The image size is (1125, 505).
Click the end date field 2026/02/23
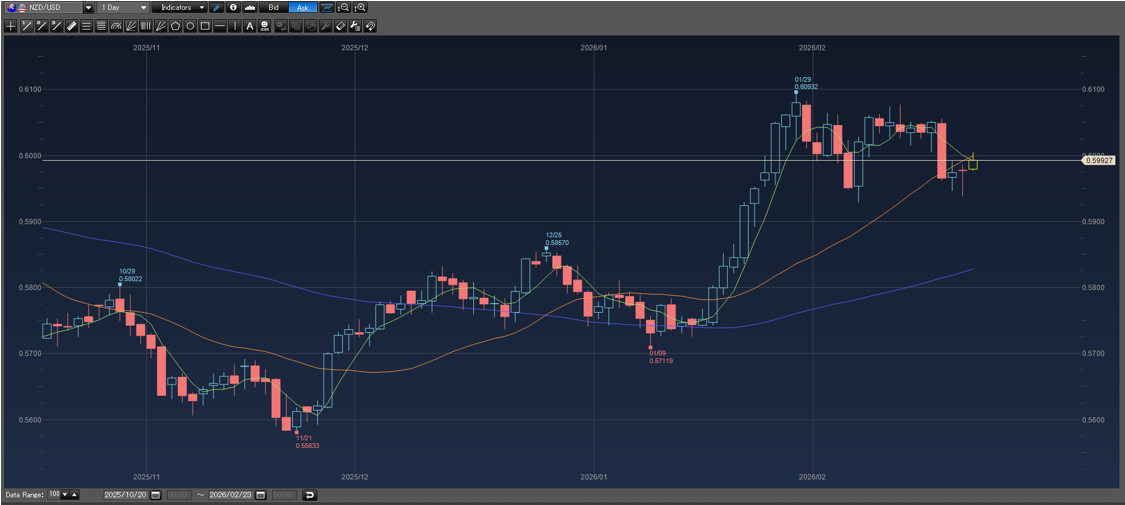tap(230, 495)
